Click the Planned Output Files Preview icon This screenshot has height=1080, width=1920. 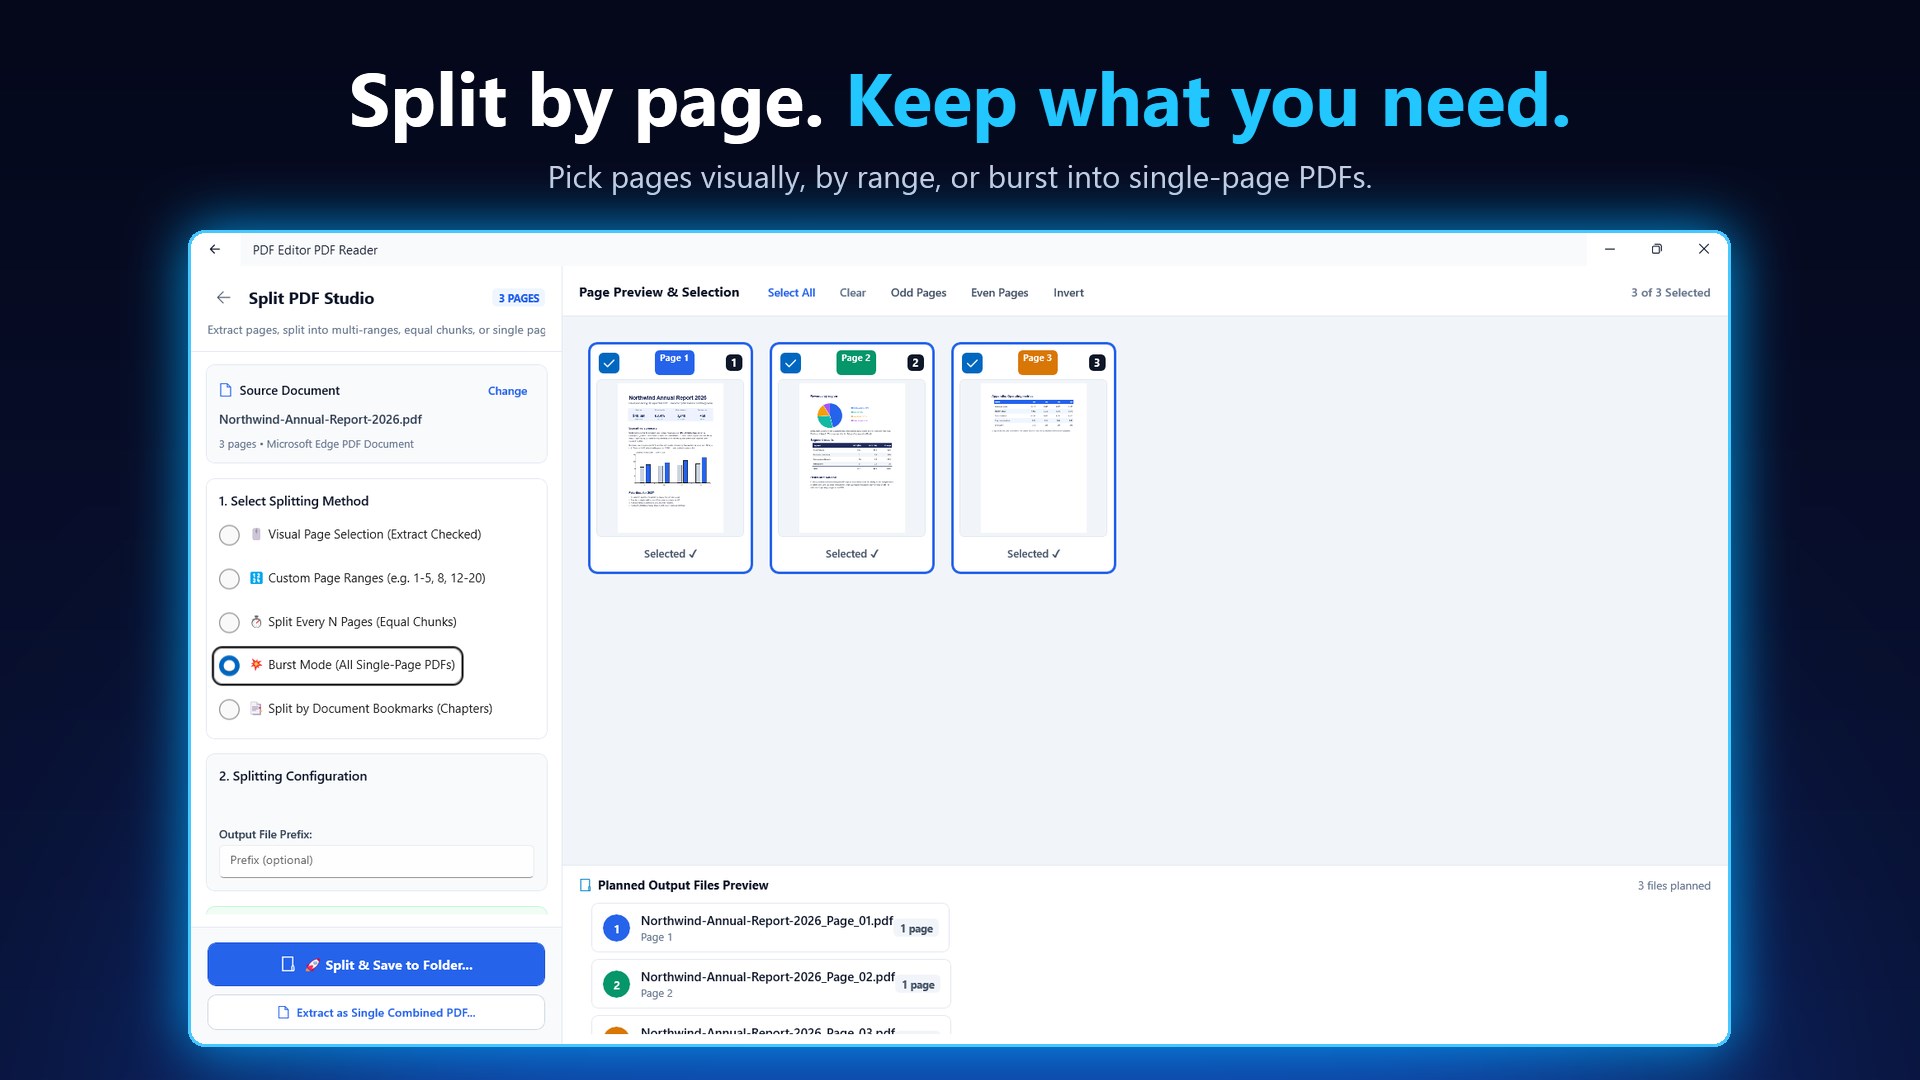pyautogui.click(x=585, y=886)
